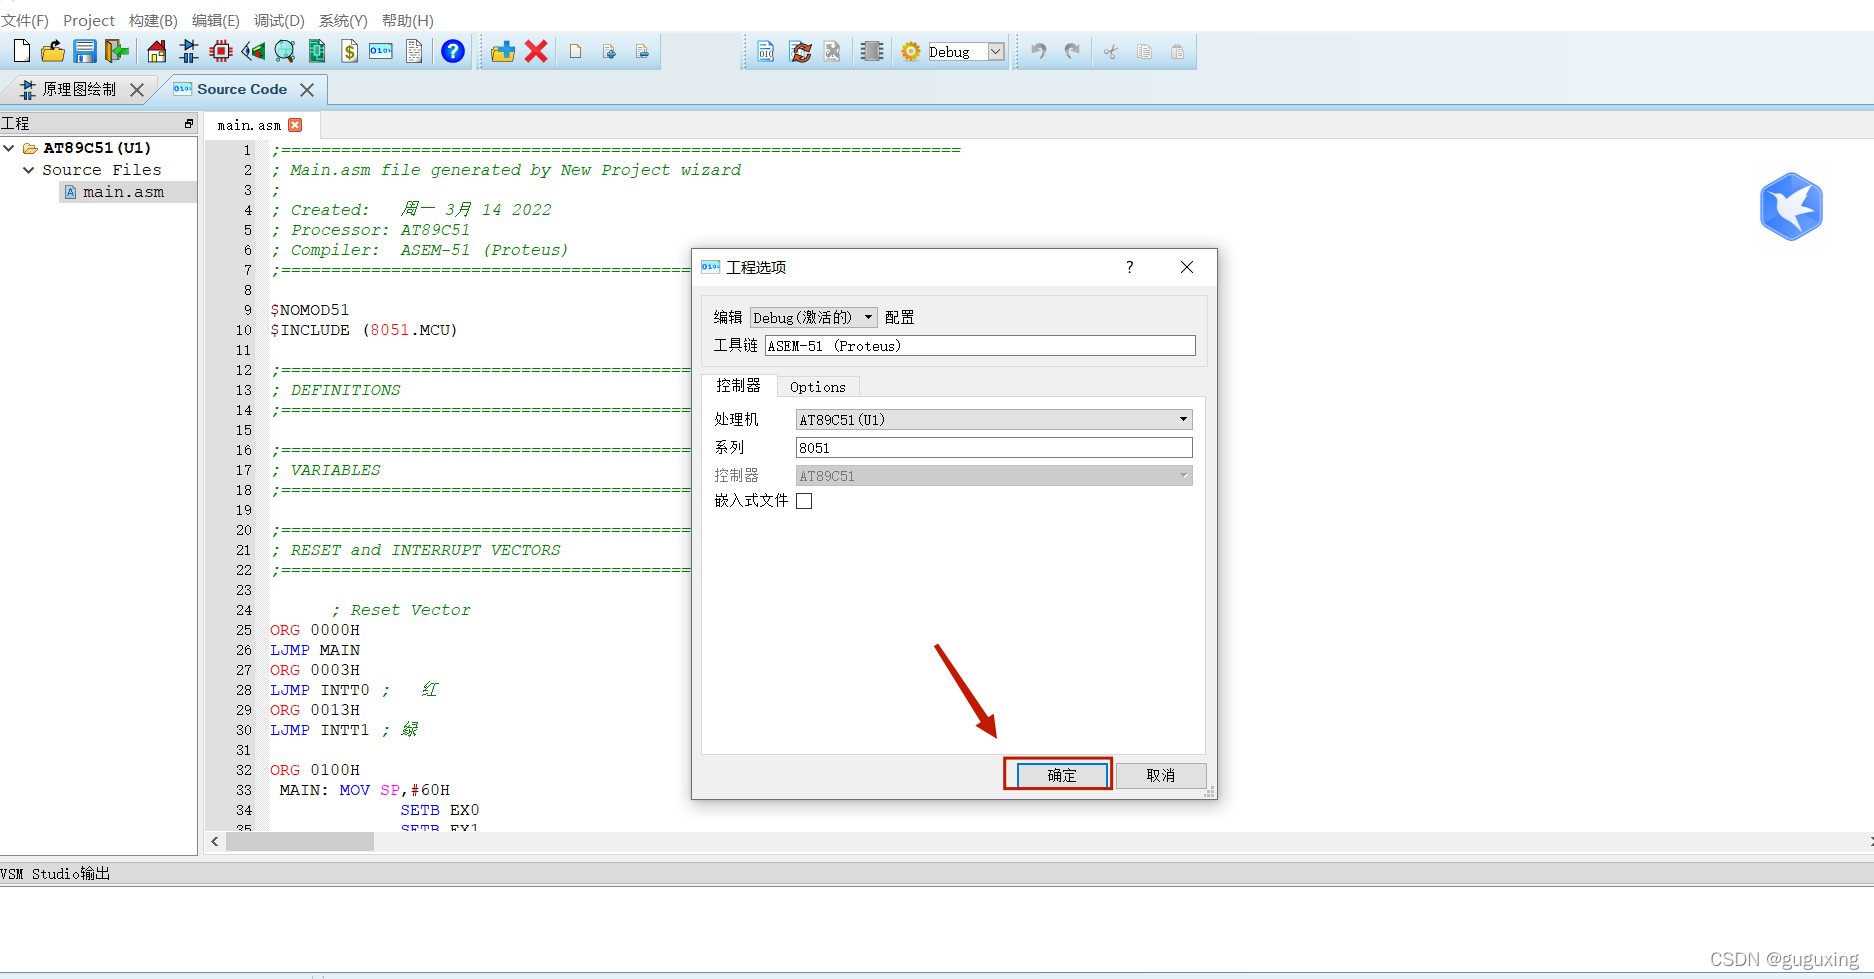Click the Cut scissors icon
The height and width of the screenshot is (979, 1874).
1111,51
